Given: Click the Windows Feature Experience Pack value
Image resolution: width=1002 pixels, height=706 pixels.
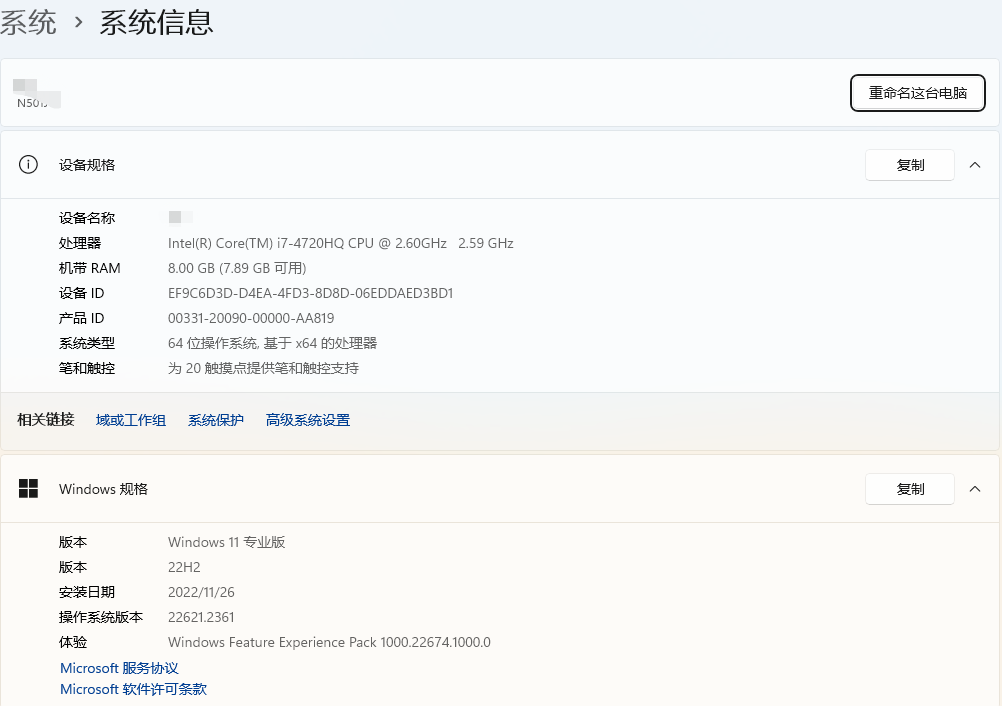Looking at the screenshot, I should 329,642.
